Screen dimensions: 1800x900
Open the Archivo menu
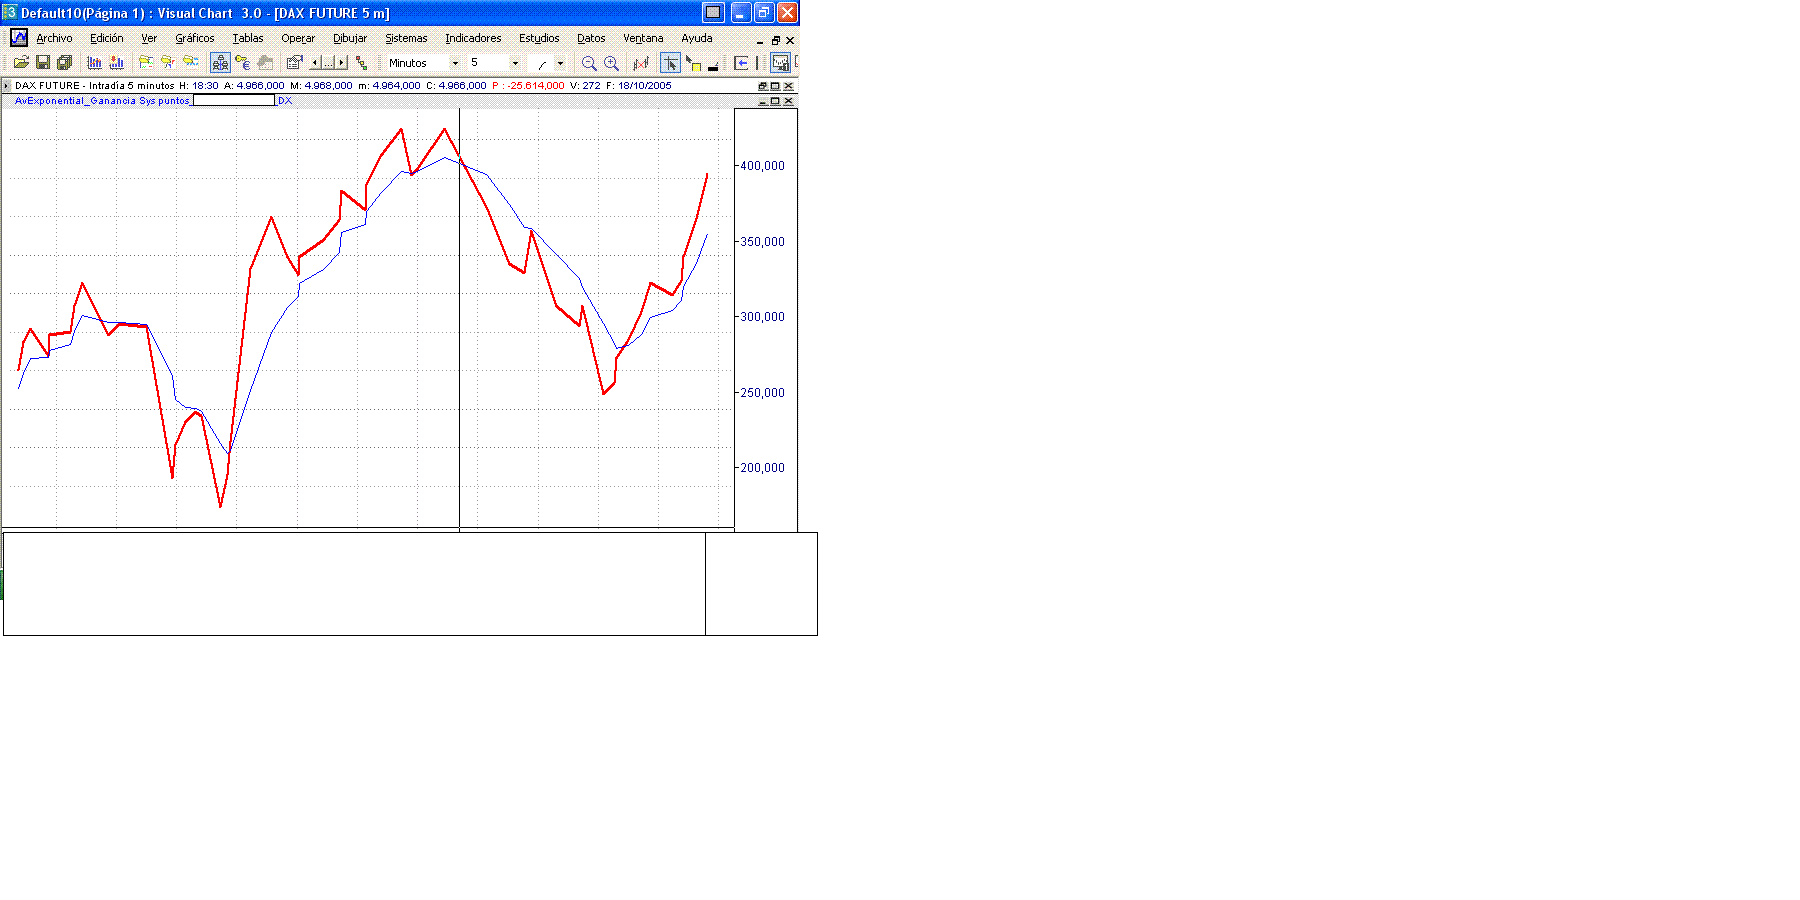(54, 38)
